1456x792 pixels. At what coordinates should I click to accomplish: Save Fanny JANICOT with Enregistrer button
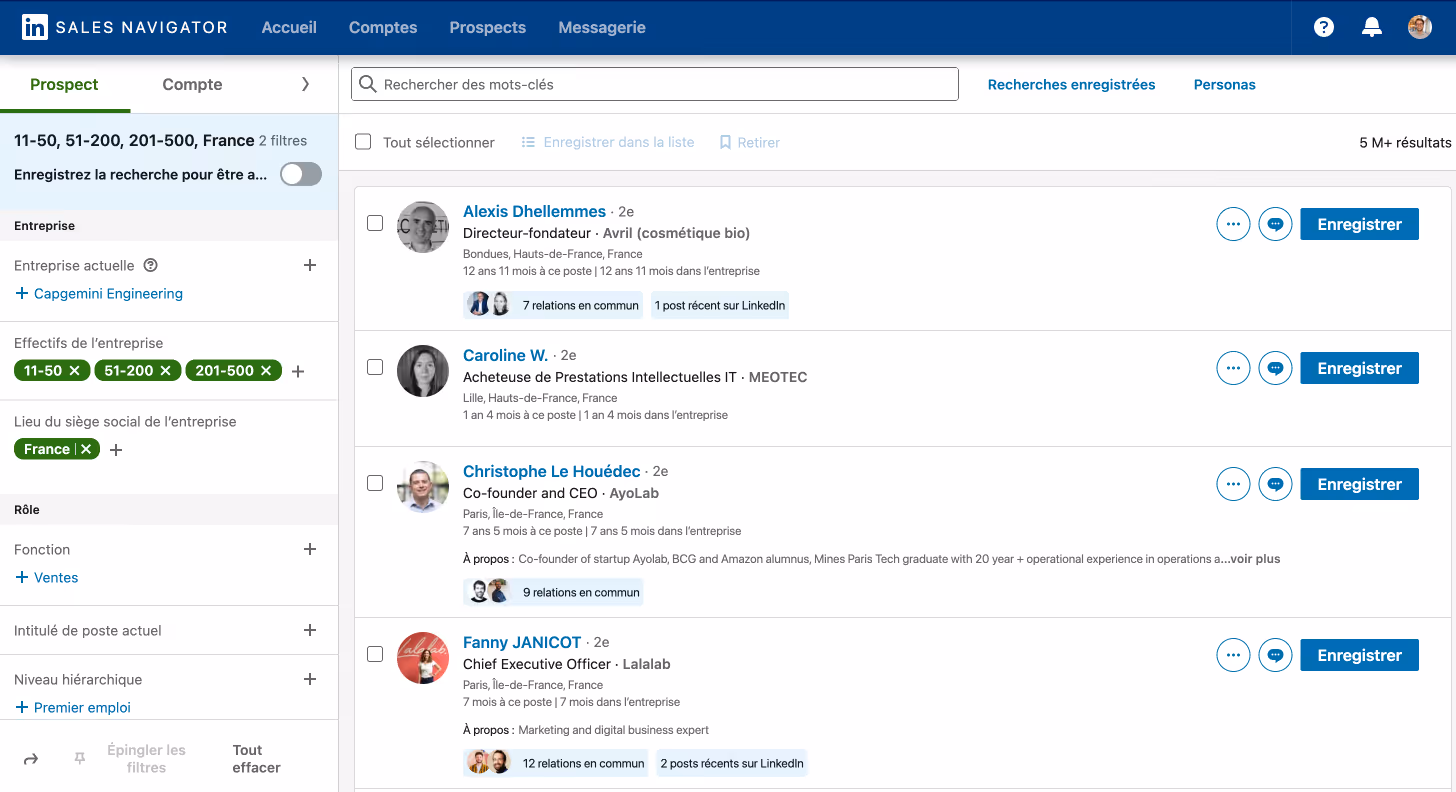tap(1359, 655)
